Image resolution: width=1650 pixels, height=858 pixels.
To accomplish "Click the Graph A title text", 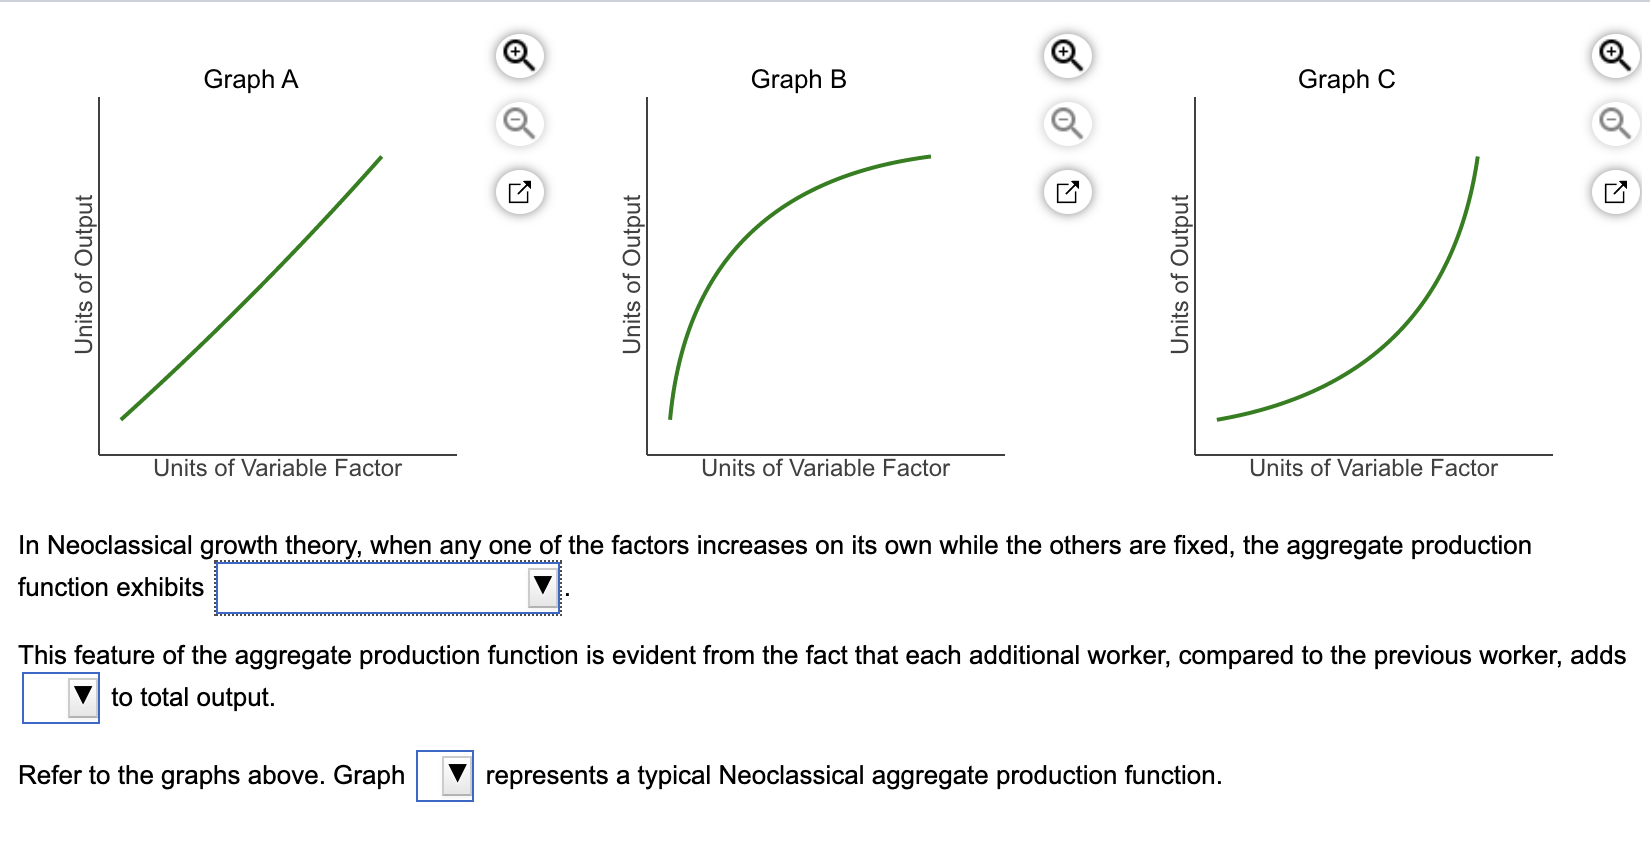I will point(250,79).
